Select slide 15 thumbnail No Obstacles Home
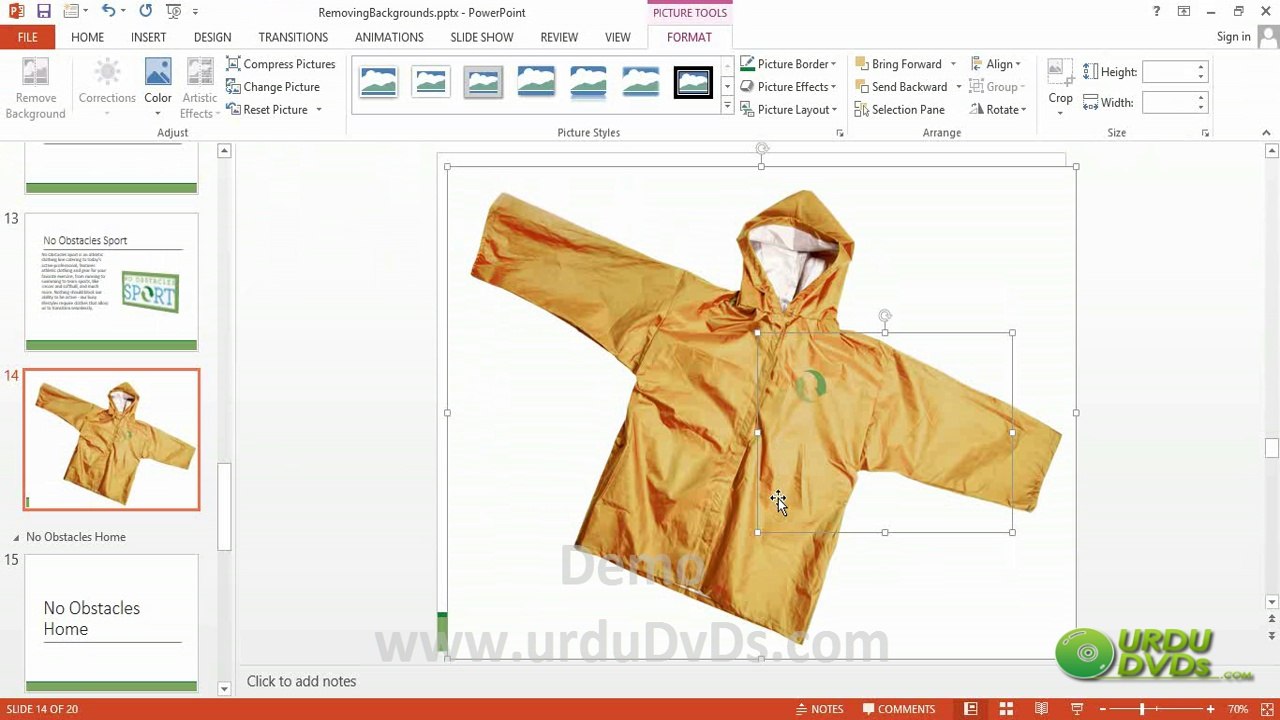Image resolution: width=1280 pixels, height=720 pixels. click(111, 623)
